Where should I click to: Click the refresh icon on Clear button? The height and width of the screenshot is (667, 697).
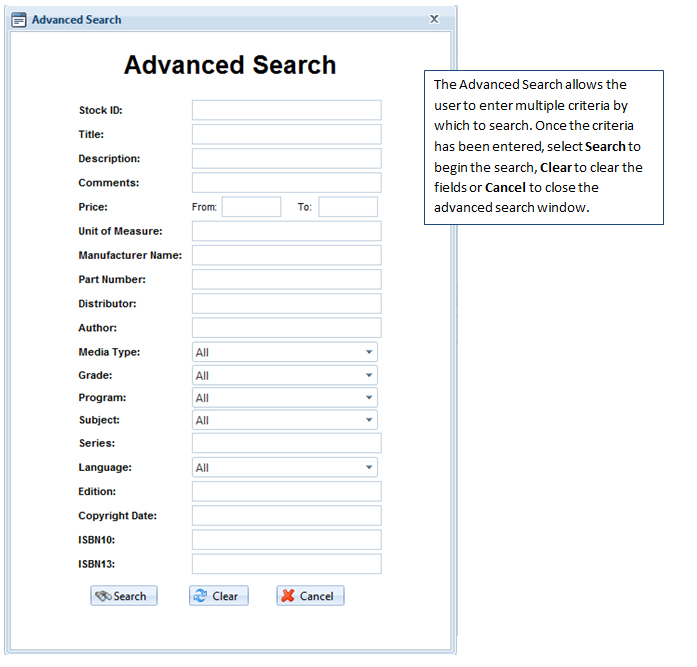(x=201, y=596)
